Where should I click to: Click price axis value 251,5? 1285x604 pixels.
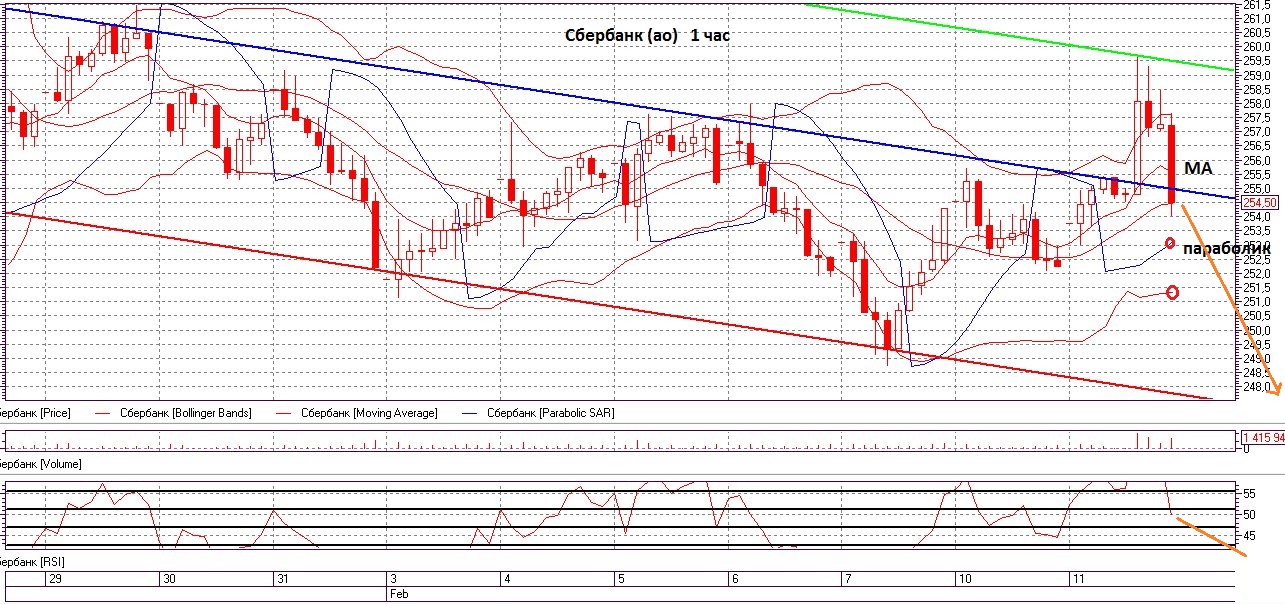pos(1258,288)
